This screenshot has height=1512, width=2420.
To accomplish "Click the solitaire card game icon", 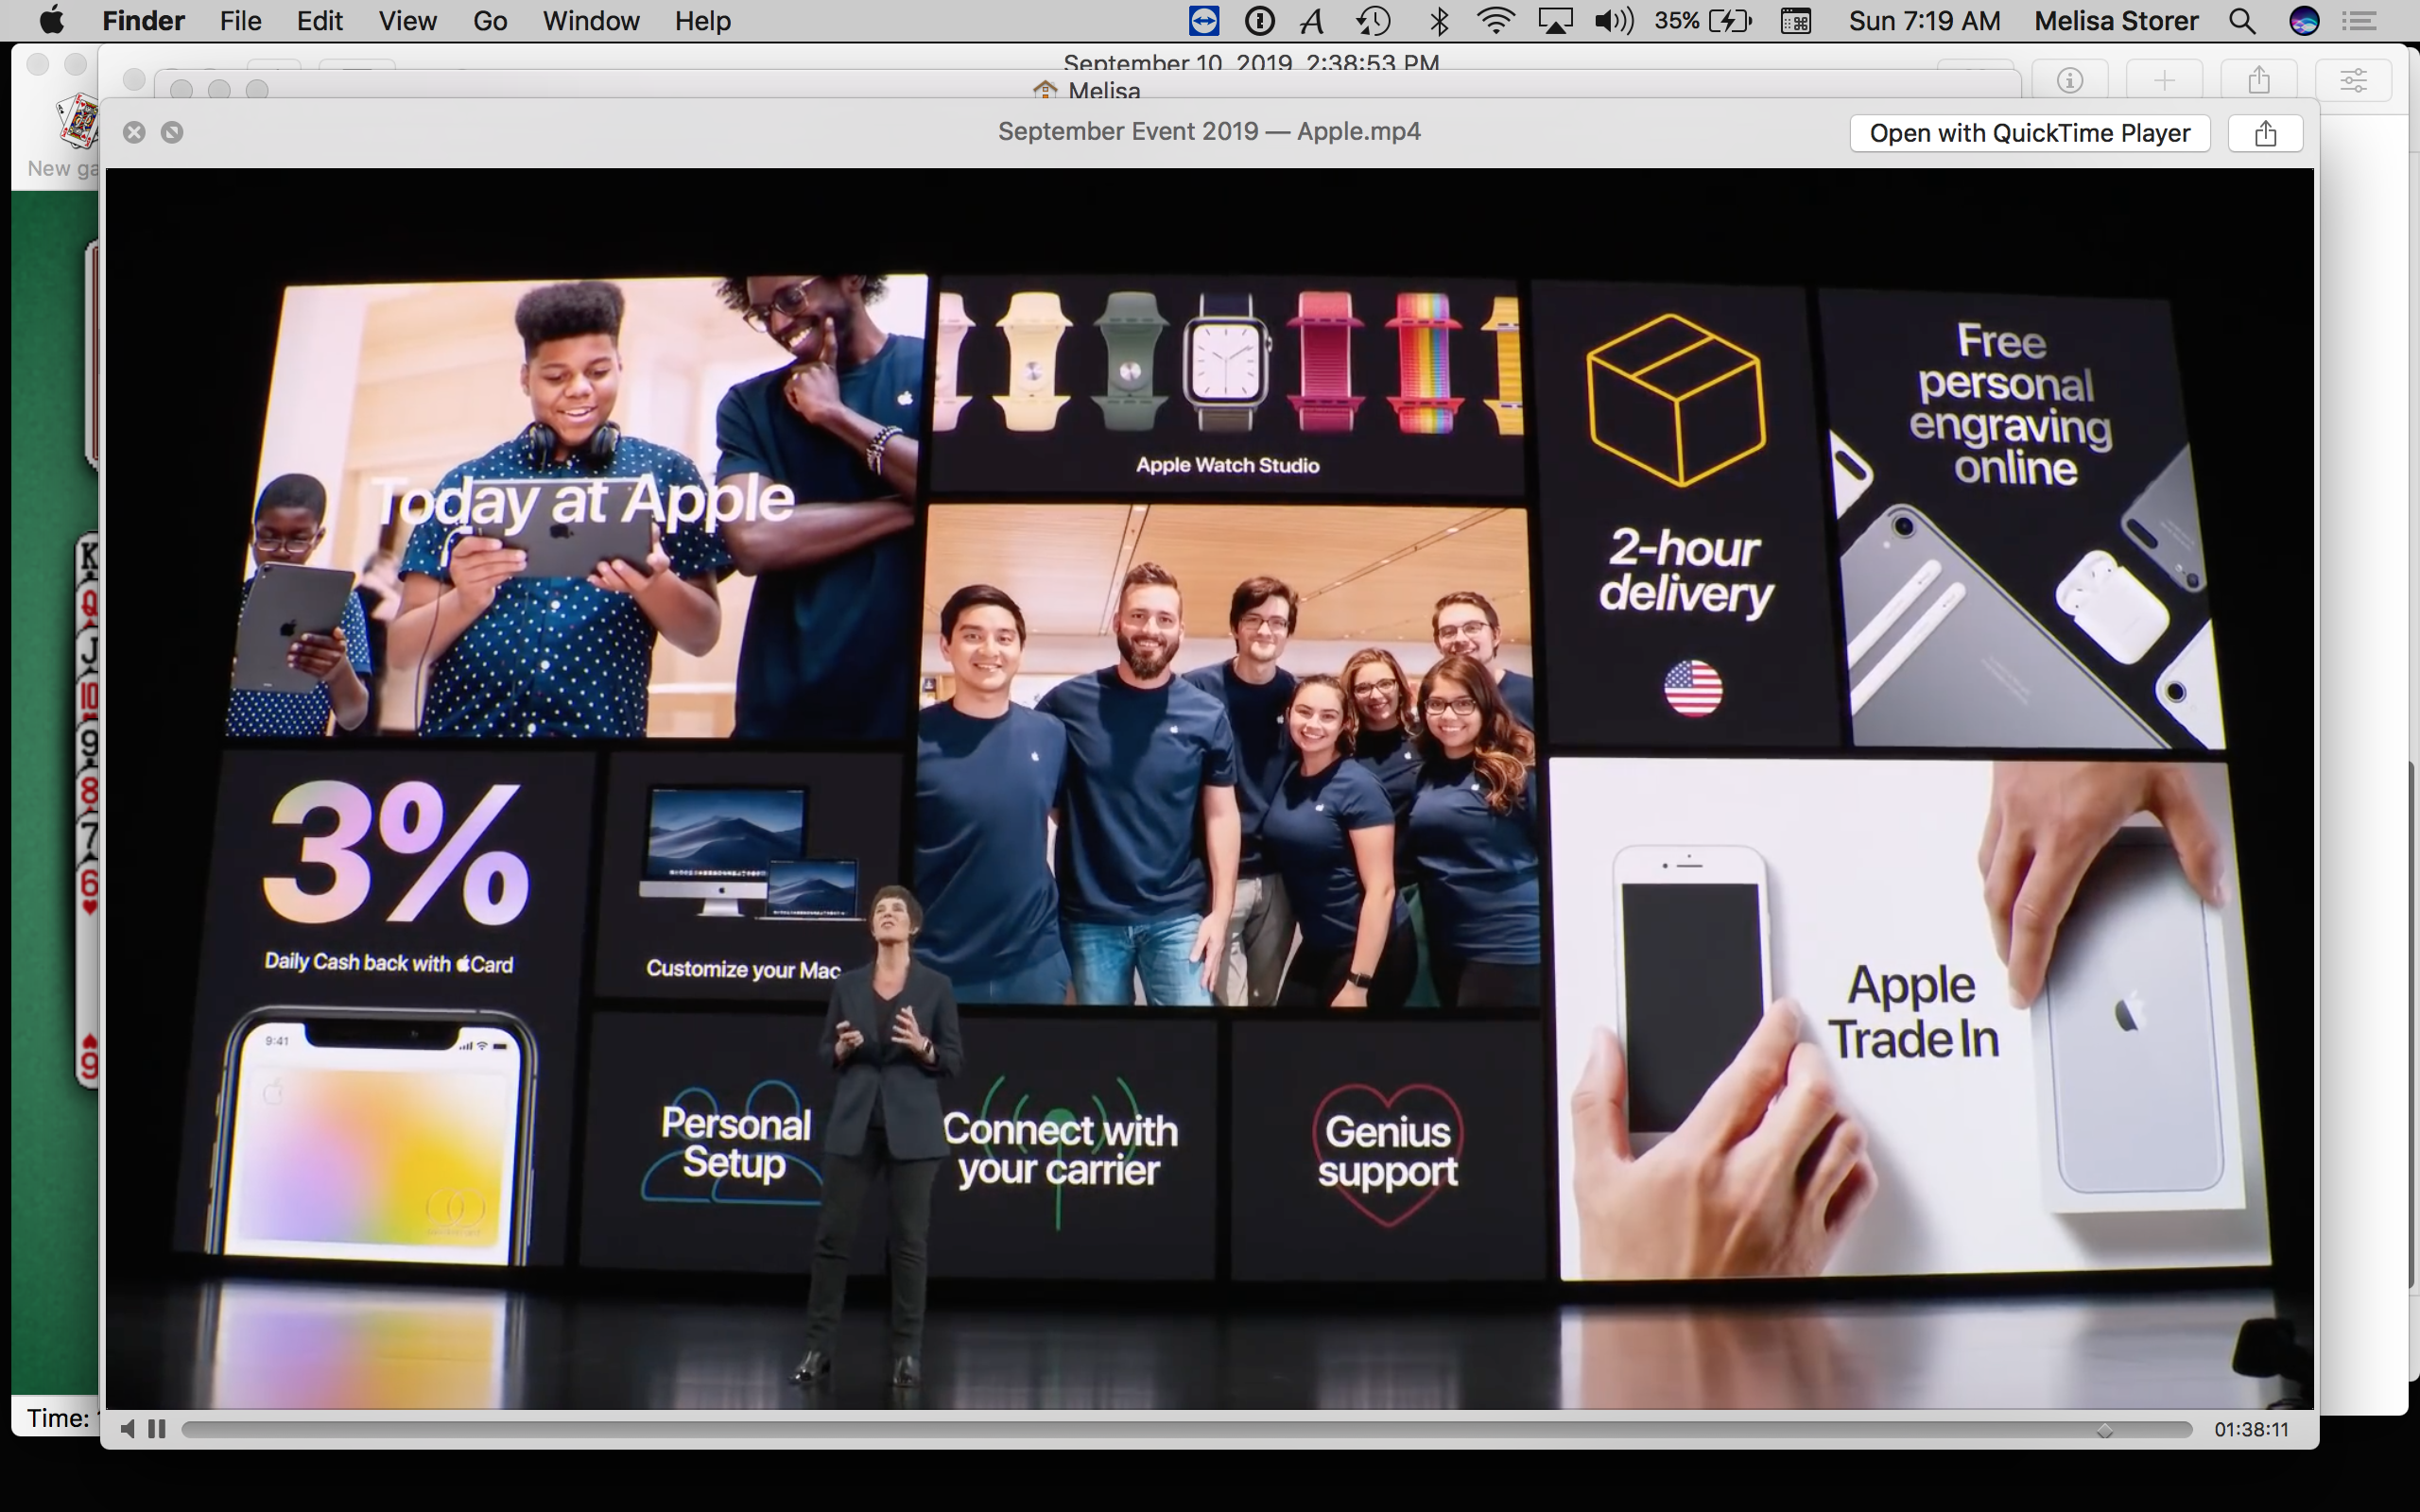I will [78, 120].
